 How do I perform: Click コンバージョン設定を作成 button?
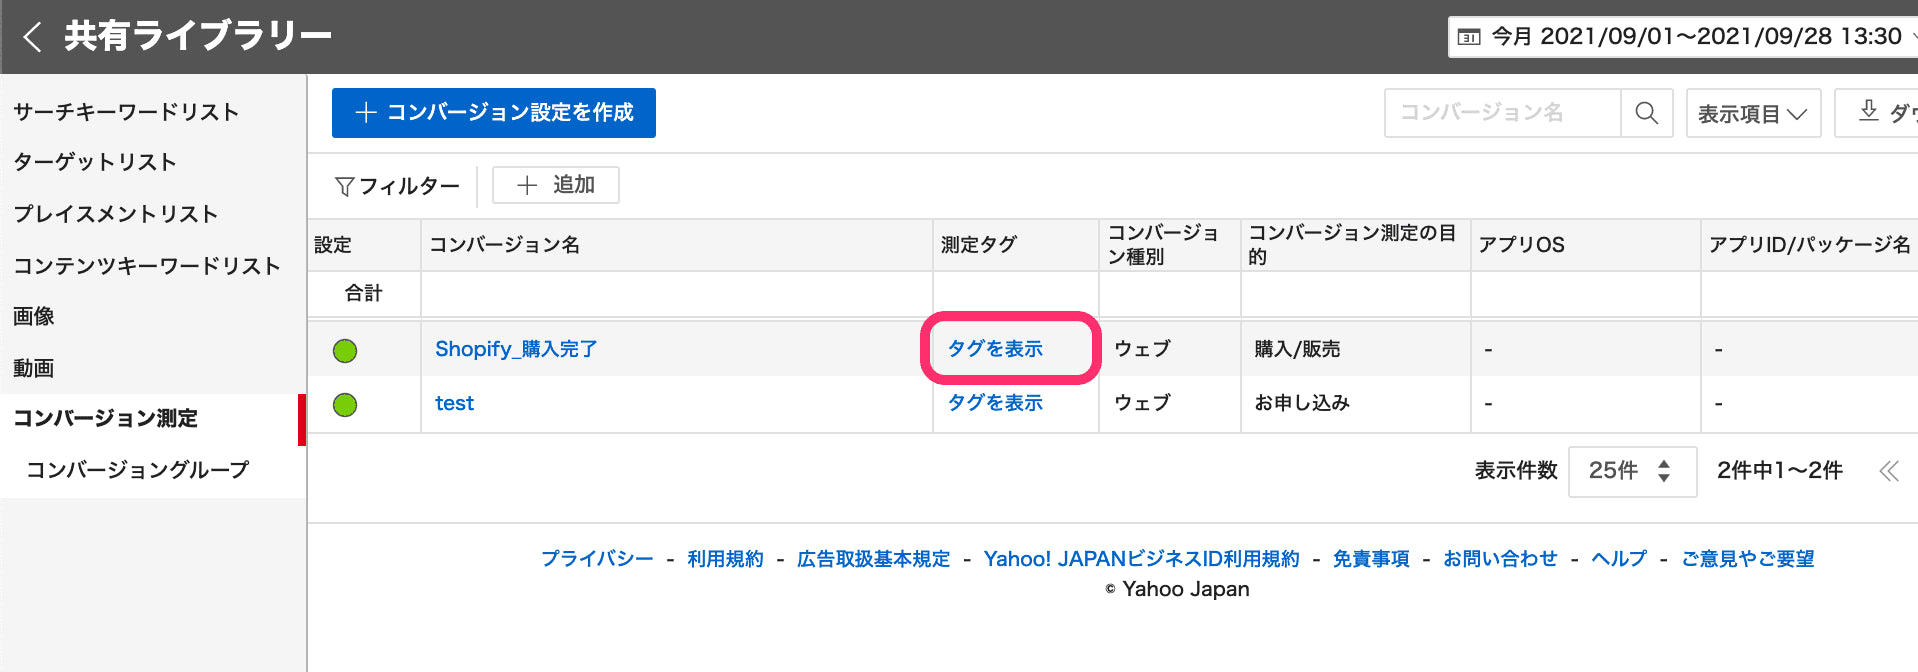(x=494, y=113)
